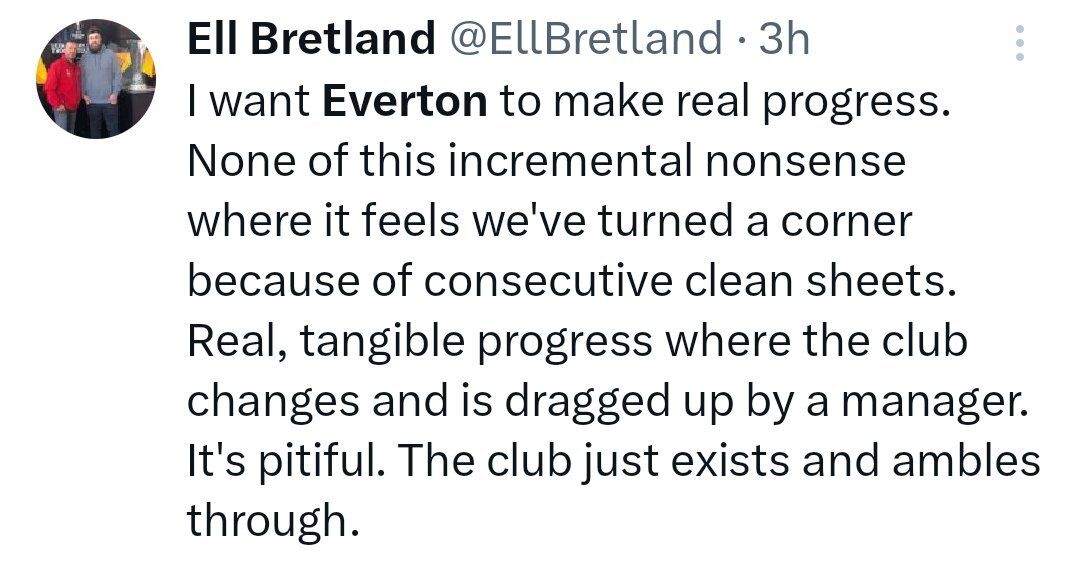
Task: Open the @EllBretland handle link
Action: click(586, 38)
